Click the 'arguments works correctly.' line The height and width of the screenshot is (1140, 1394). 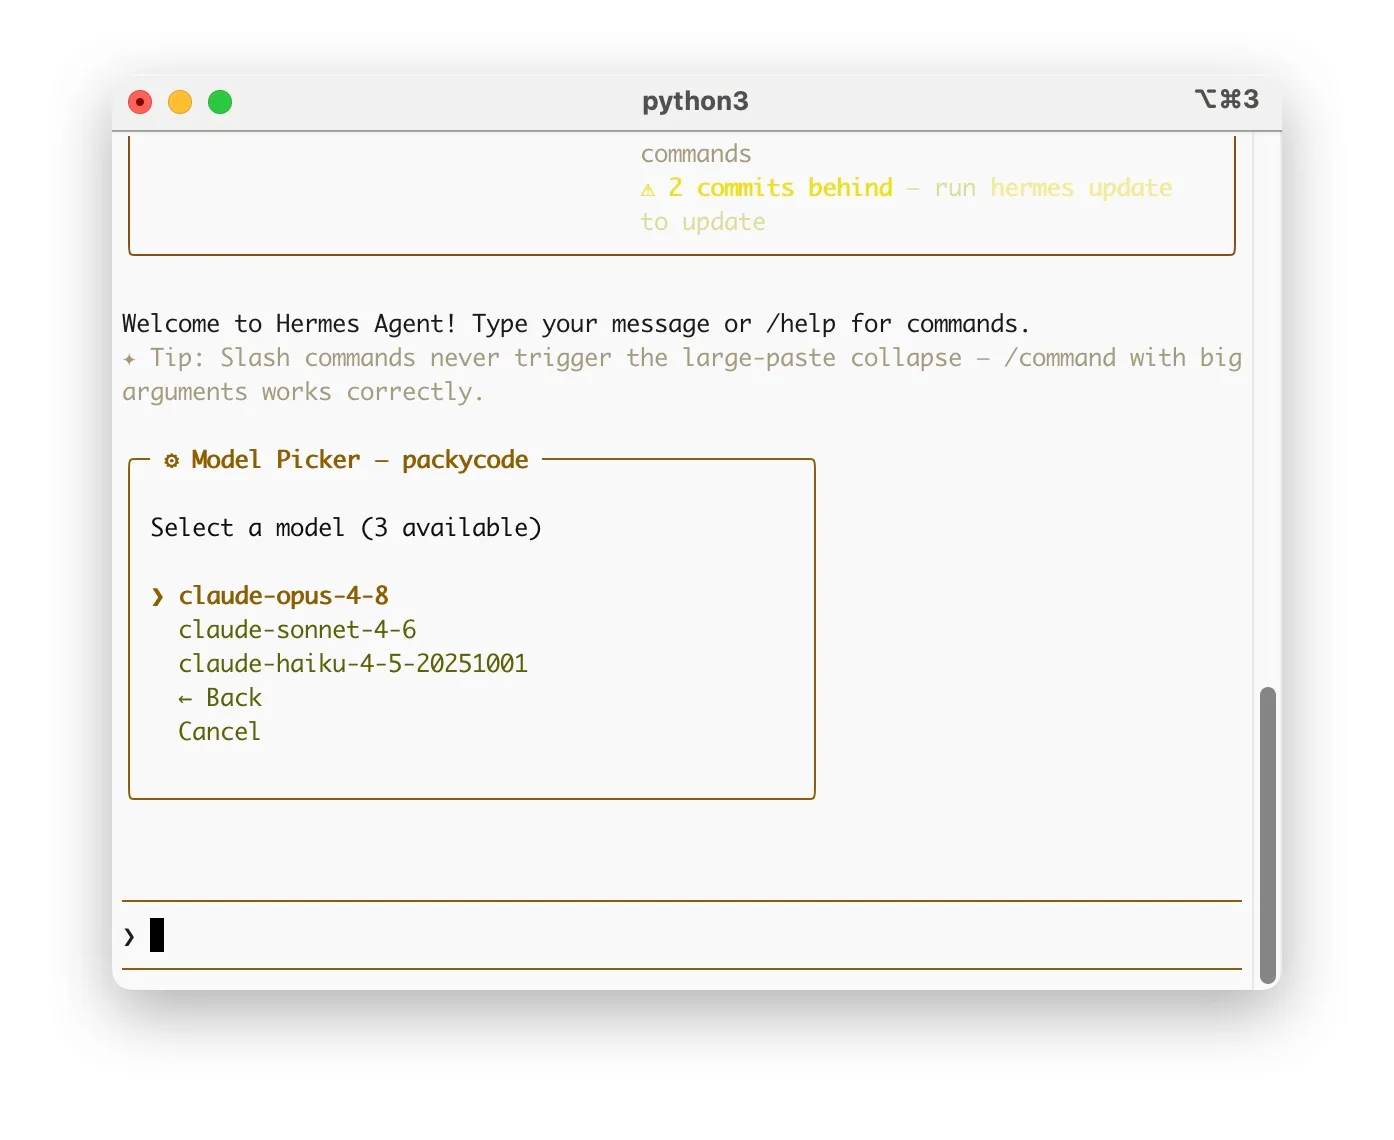(303, 392)
